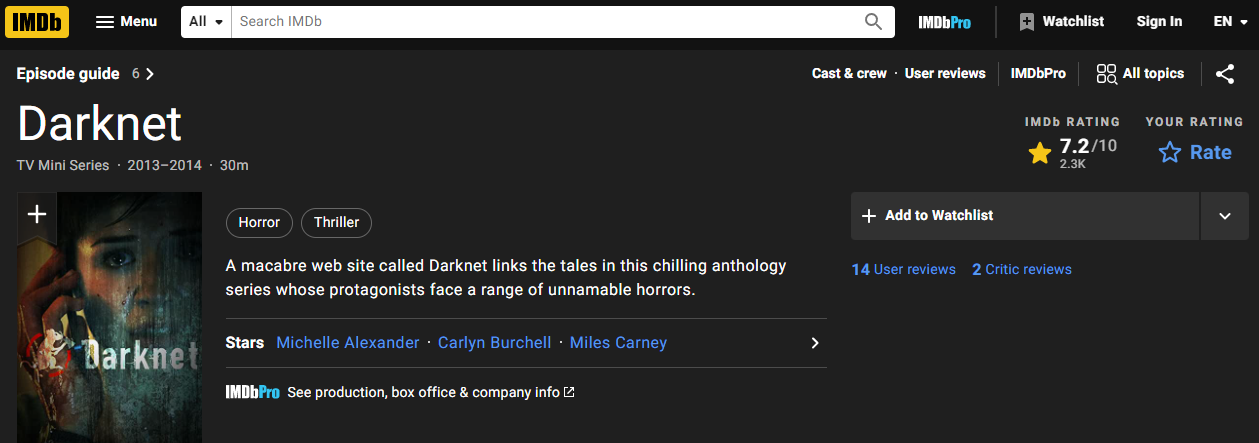Screen dimensions: 1259x443
Task: Click the IMDb logo
Action: pyautogui.click(x=37, y=21)
